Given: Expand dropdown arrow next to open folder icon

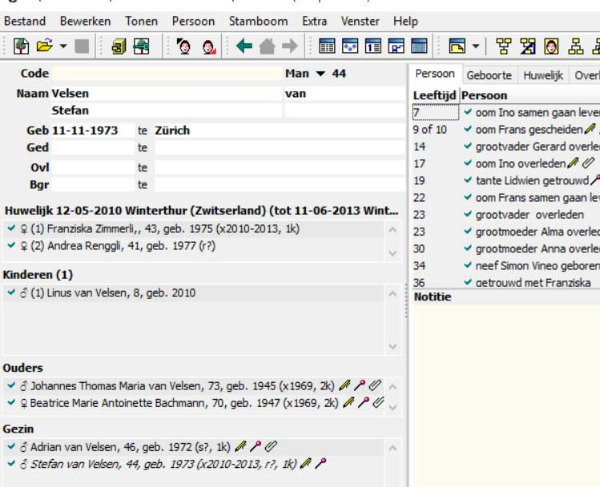Looking at the screenshot, I should tap(63, 46).
